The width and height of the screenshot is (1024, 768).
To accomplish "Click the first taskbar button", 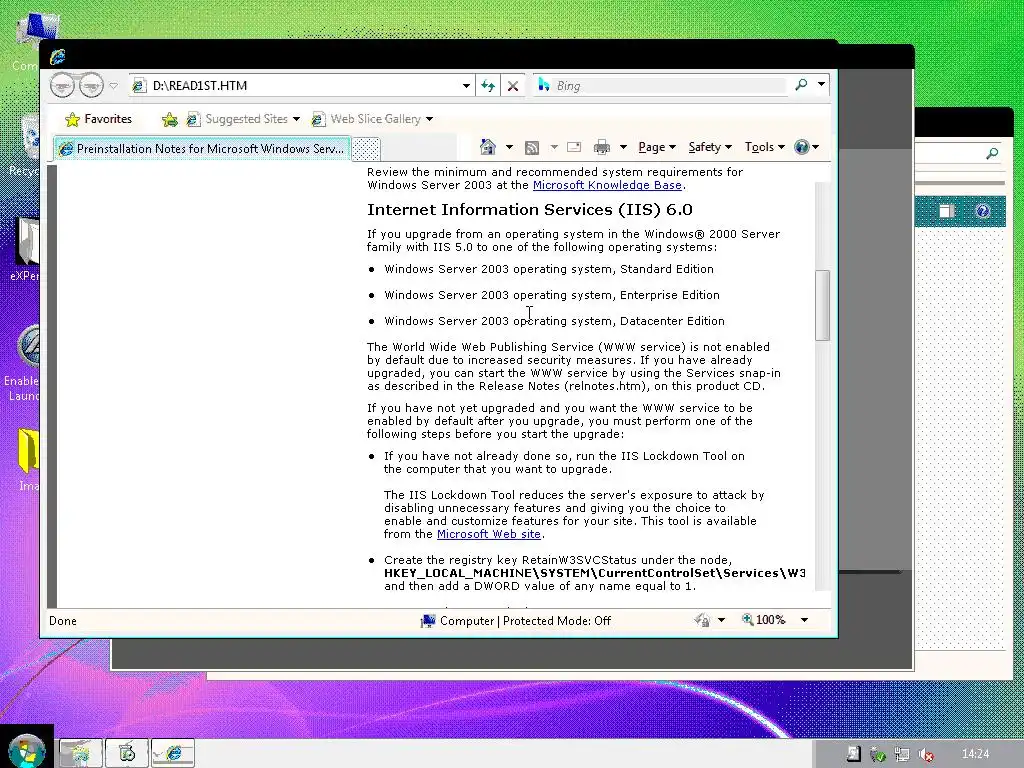I will [x=80, y=753].
